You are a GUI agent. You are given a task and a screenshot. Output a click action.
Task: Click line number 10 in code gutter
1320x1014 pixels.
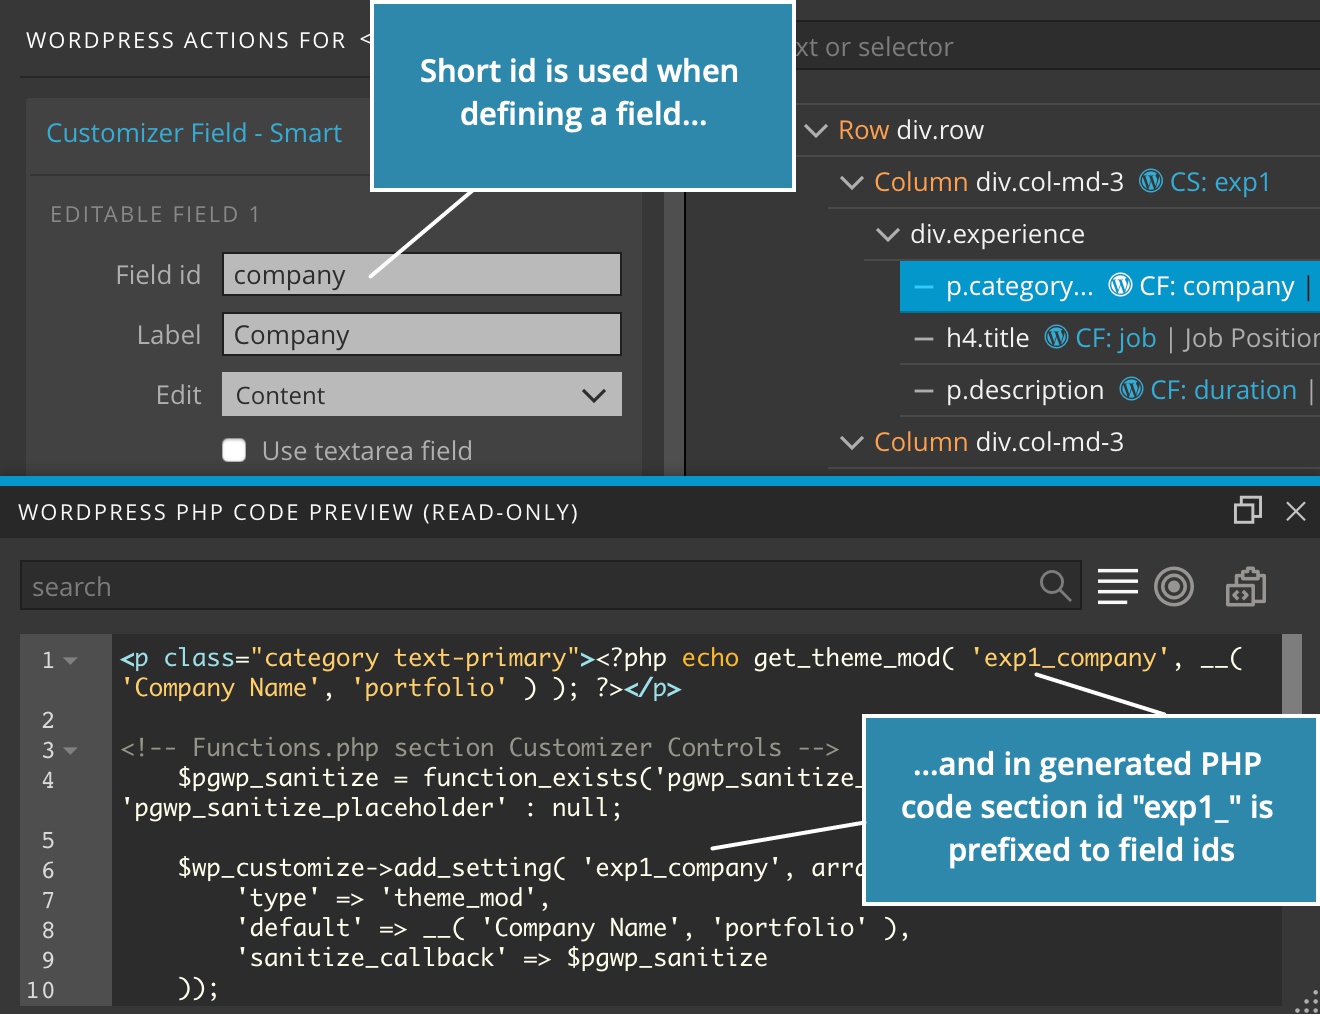pos(41,991)
